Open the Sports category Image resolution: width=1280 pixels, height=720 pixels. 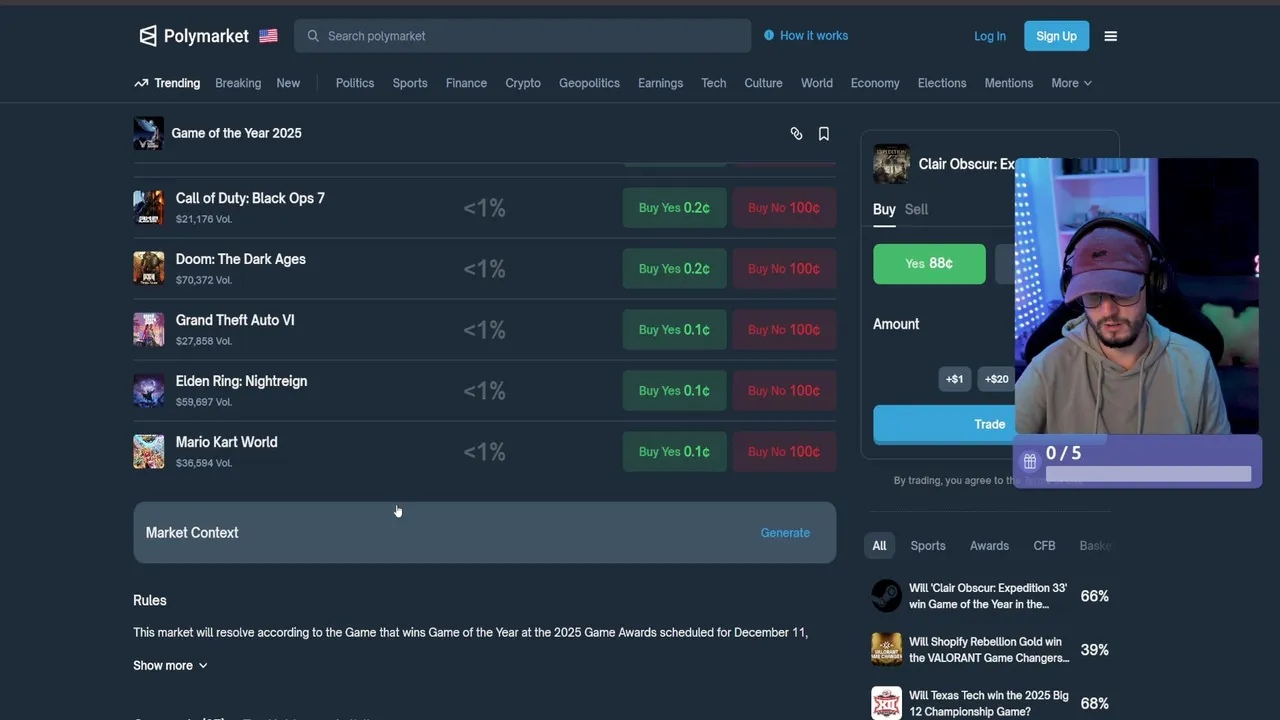click(410, 83)
